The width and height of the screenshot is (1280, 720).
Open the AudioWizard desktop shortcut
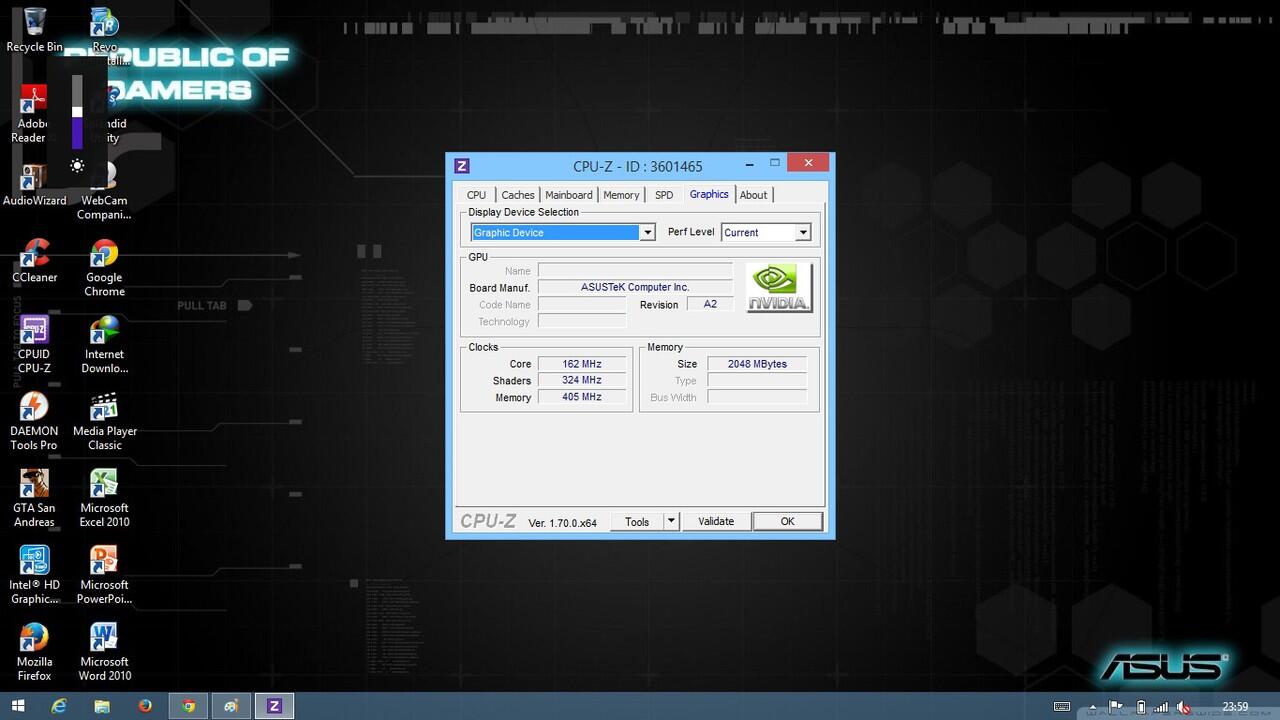tap(34, 184)
